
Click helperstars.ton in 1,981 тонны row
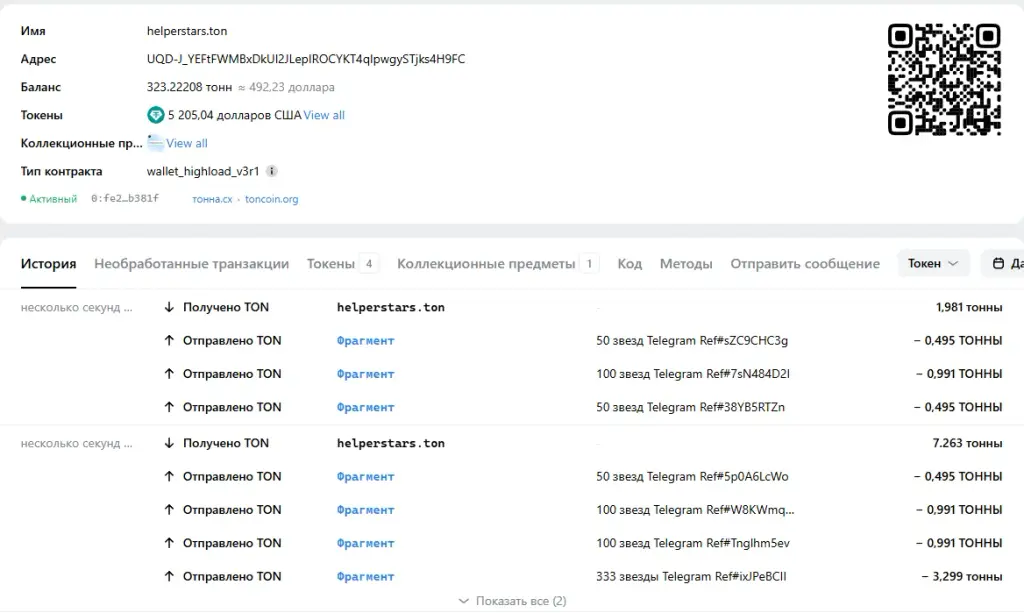tap(391, 307)
